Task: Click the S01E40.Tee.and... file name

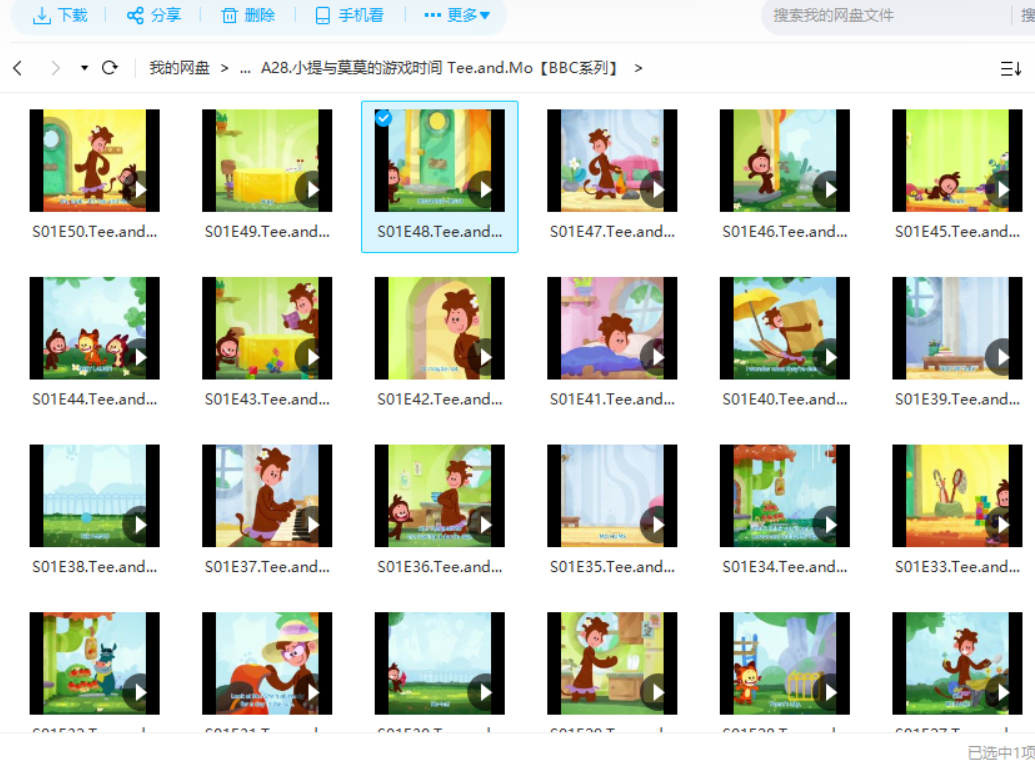Action: (785, 399)
